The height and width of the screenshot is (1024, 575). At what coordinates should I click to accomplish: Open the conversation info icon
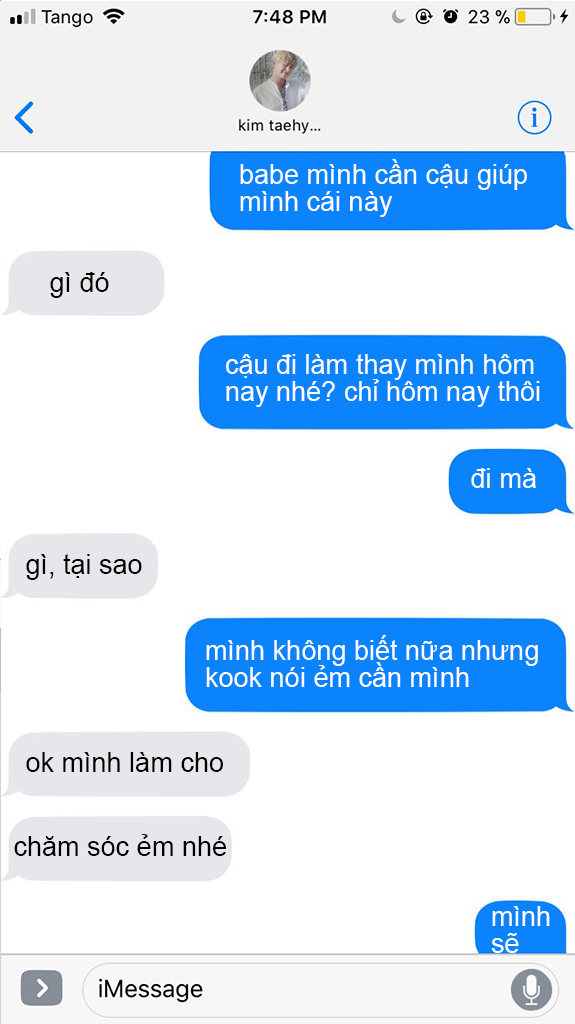point(534,118)
